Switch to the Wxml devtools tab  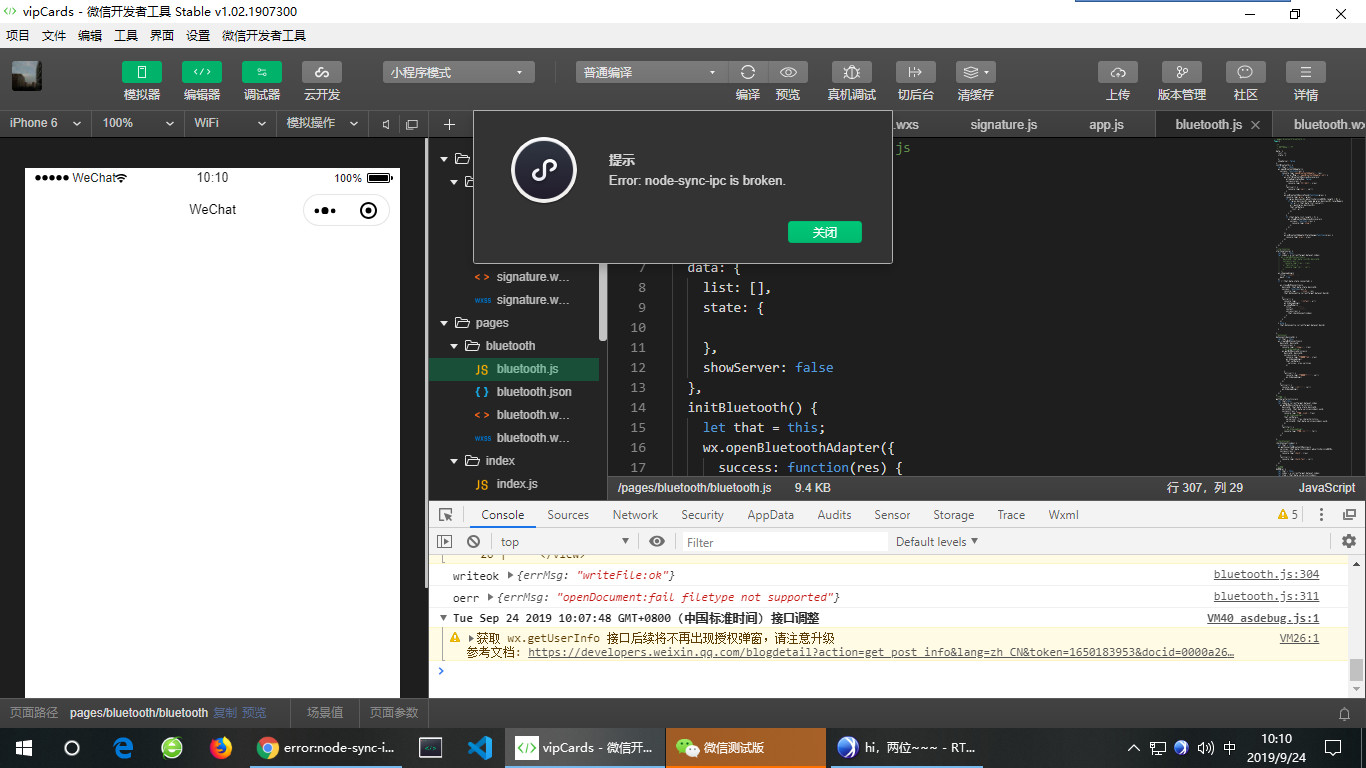tap(1064, 515)
